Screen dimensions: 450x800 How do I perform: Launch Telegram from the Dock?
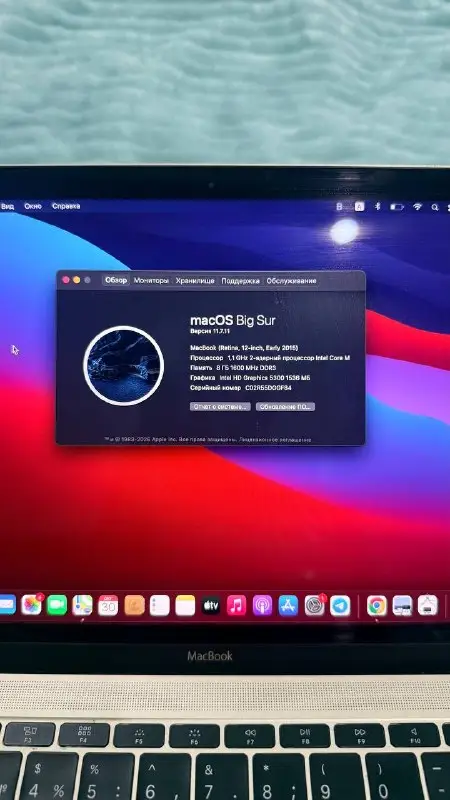(x=340, y=605)
